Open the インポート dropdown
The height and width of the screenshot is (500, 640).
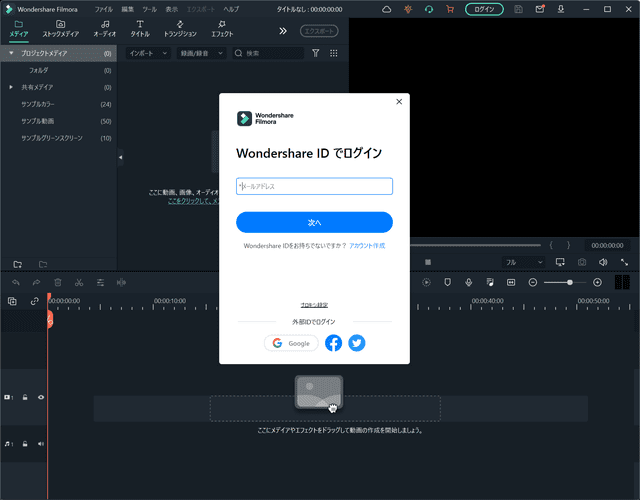(148, 53)
